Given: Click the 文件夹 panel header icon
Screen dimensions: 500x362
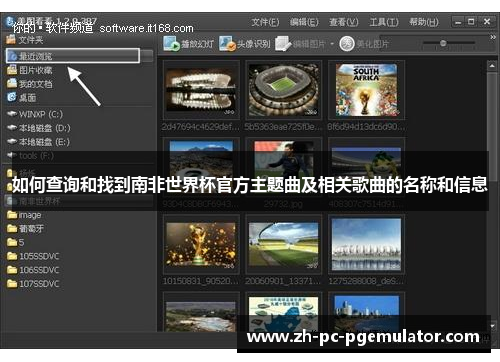Looking at the screenshot, I should coord(11,40).
